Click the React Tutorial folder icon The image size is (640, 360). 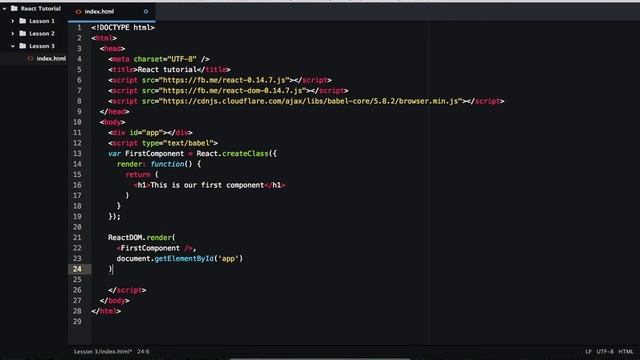coord(14,8)
